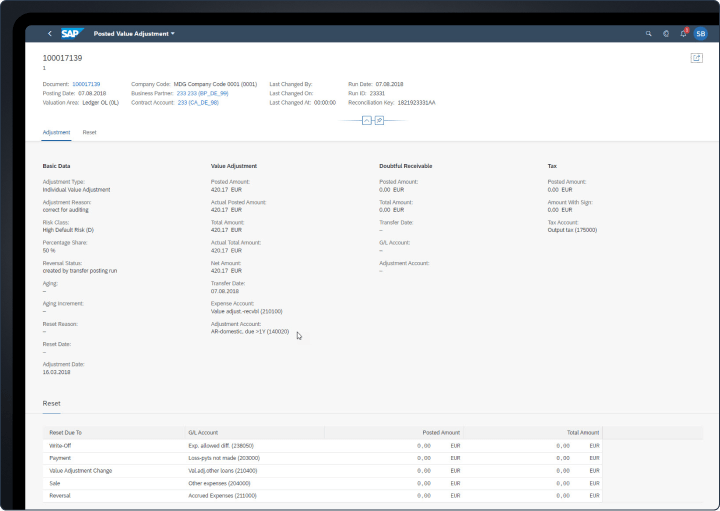Open document link 100017139
This screenshot has width=720, height=511.
[x=86, y=84]
